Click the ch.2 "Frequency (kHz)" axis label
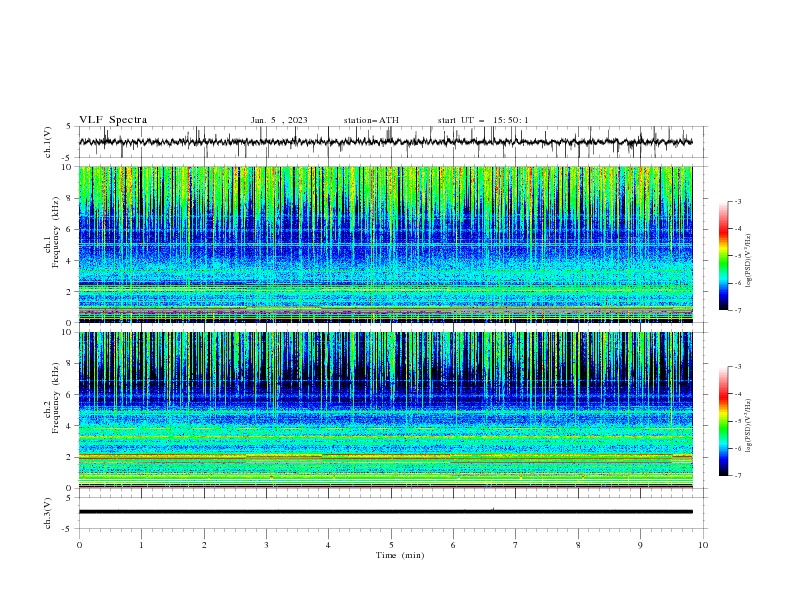Screen dimensions: 792x612 click(x=56, y=397)
